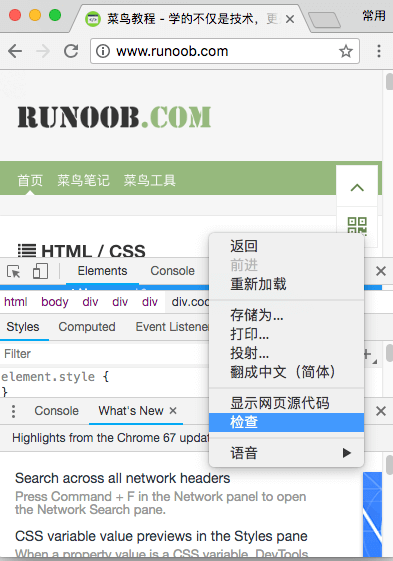Select 显示网页源代码 in the context menu
Viewport: 393px width, 561px height.
click(280, 403)
